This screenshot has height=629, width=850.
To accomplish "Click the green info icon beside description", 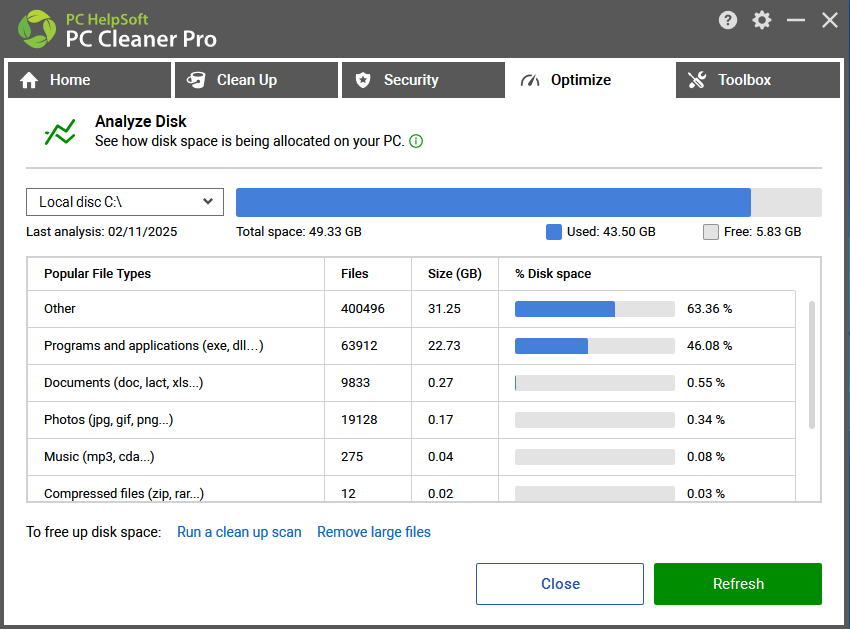I will [x=416, y=142].
